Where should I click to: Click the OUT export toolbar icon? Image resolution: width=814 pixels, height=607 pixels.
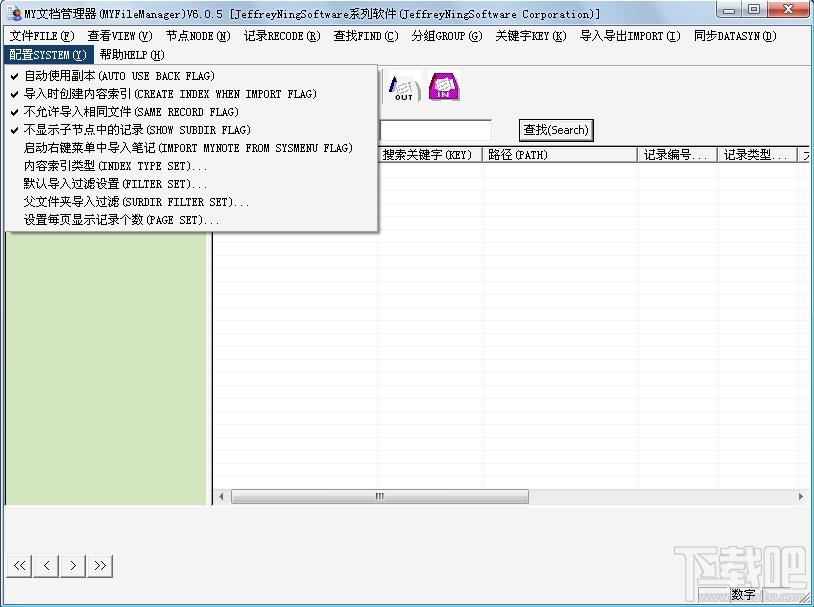(403, 87)
